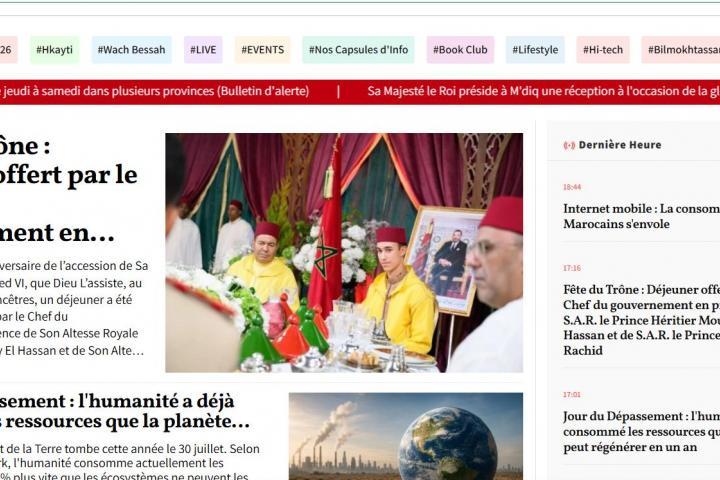Click summary text mentioning 'Chef du'
Image resolution: width=720 pixels, height=480 pixels.
point(74,308)
